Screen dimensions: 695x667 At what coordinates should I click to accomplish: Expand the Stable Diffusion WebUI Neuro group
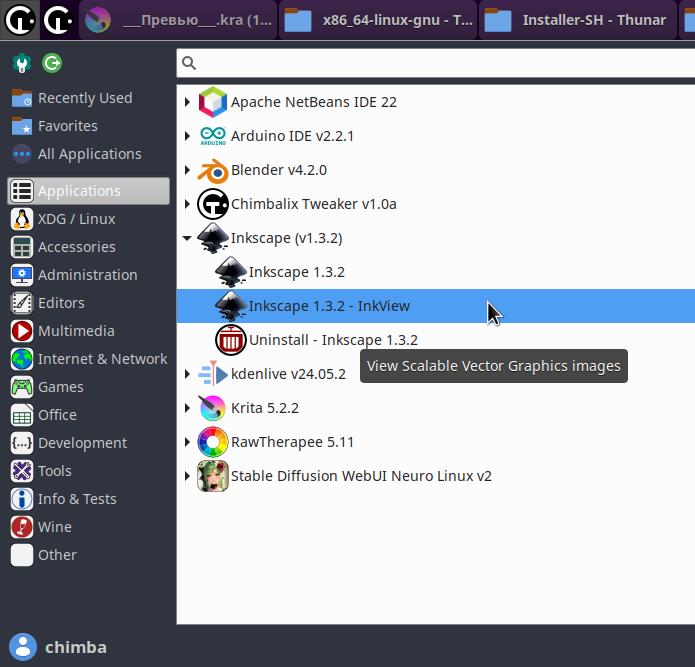187,476
